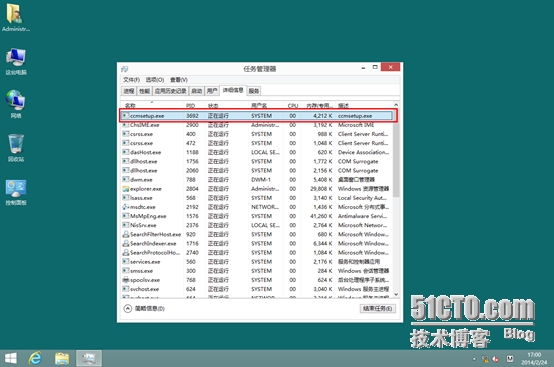Click the 结束任务 button
The height and width of the screenshot is (367, 554).
point(378,308)
